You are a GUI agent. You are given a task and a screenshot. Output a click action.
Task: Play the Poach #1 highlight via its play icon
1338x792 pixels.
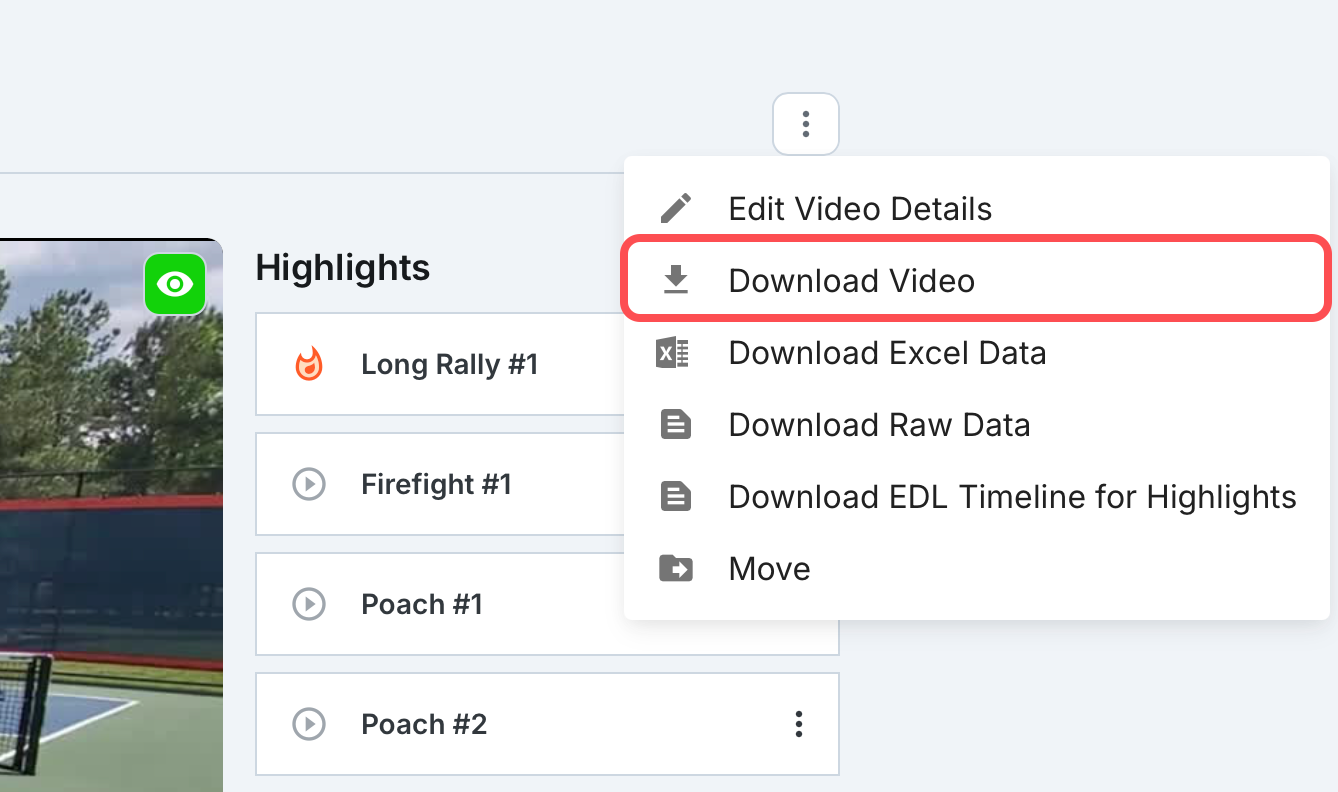(x=309, y=605)
